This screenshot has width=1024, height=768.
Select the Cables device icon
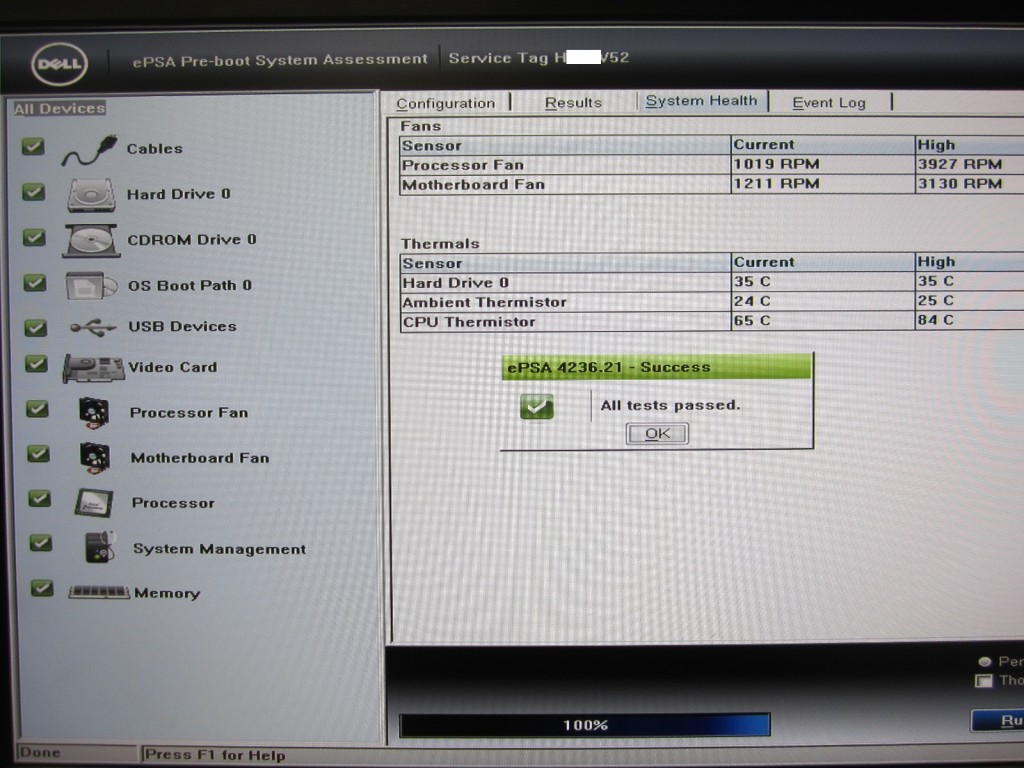point(90,151)
